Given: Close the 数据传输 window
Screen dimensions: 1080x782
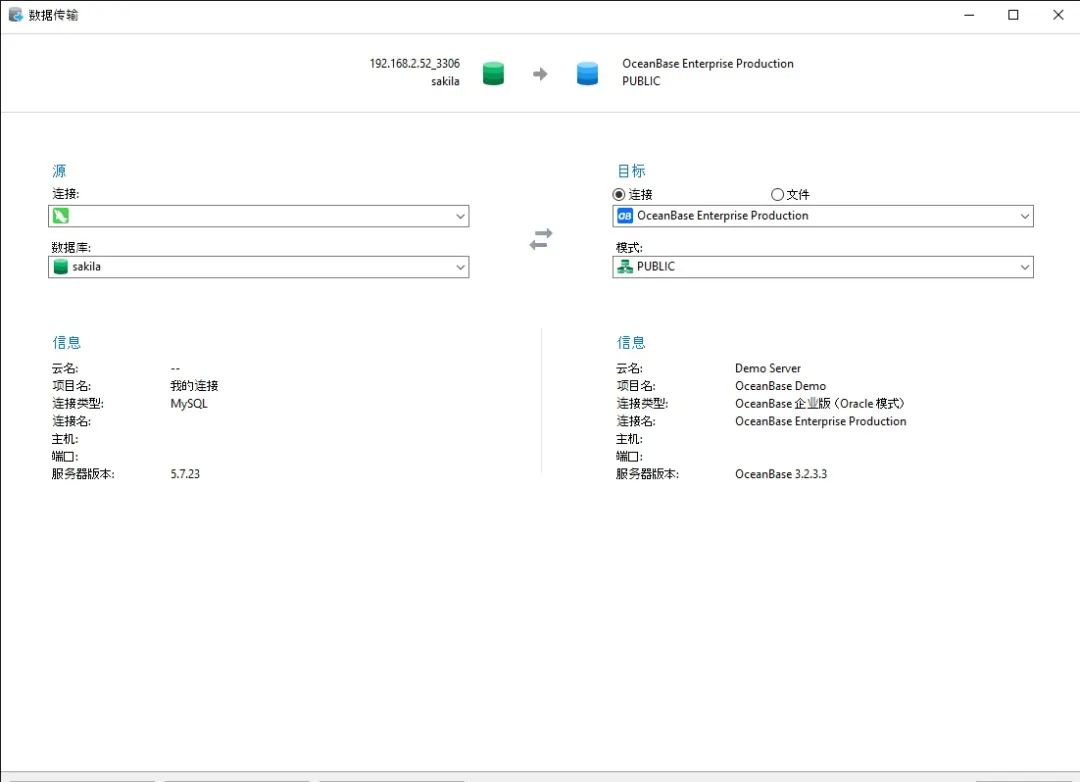Looking at the screenshot, I should (1058, 14).
